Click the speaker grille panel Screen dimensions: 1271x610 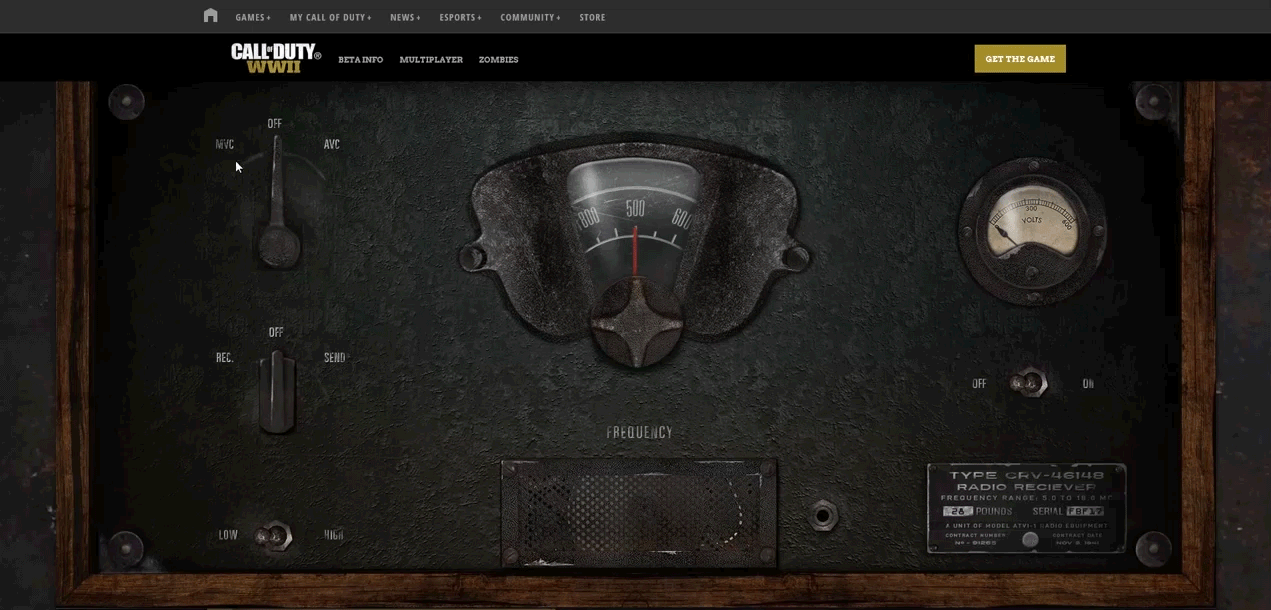pyautogui.click(x=639, y=514)
